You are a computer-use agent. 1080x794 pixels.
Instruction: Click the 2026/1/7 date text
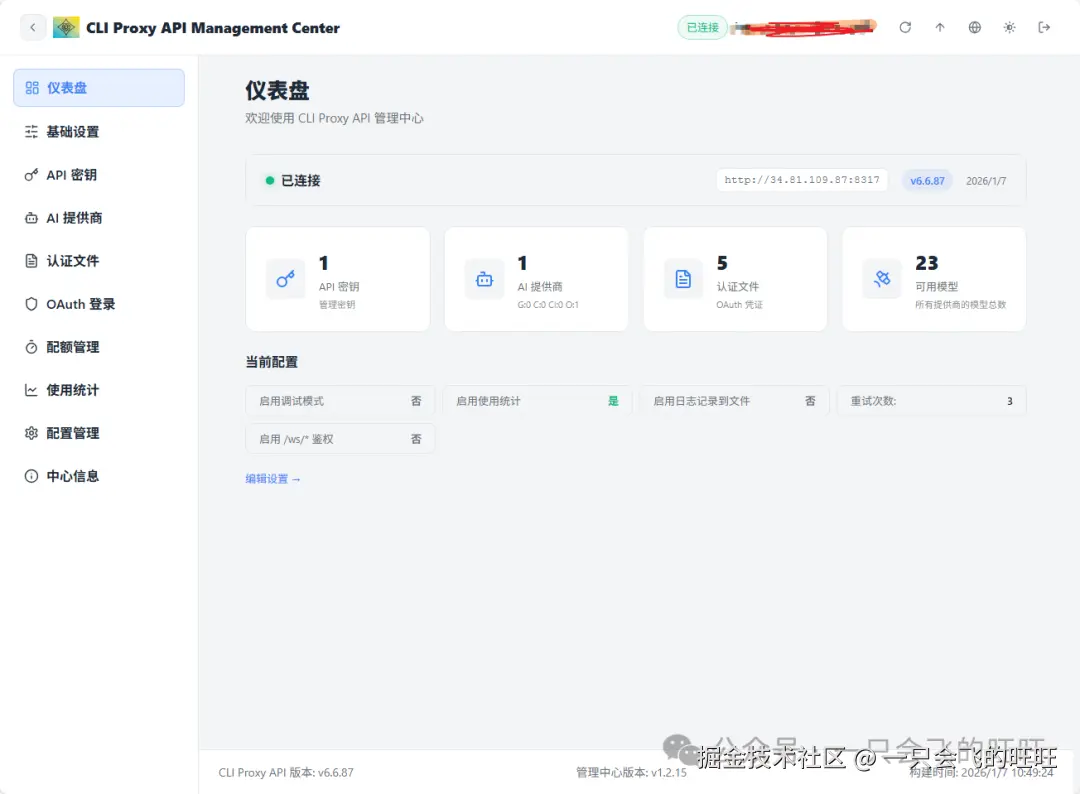point(986,181)
